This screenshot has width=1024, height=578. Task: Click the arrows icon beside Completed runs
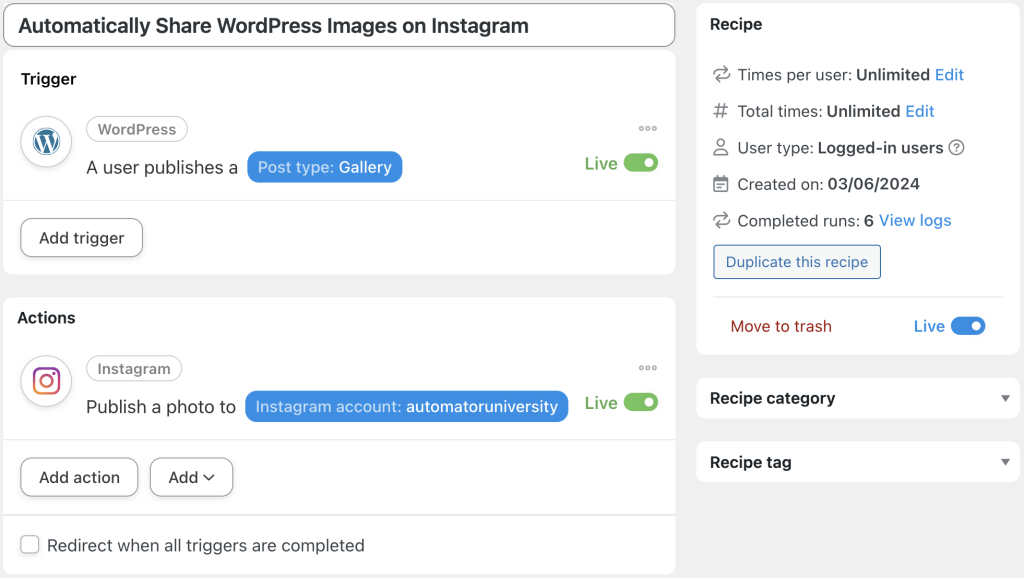click(719, 220)
